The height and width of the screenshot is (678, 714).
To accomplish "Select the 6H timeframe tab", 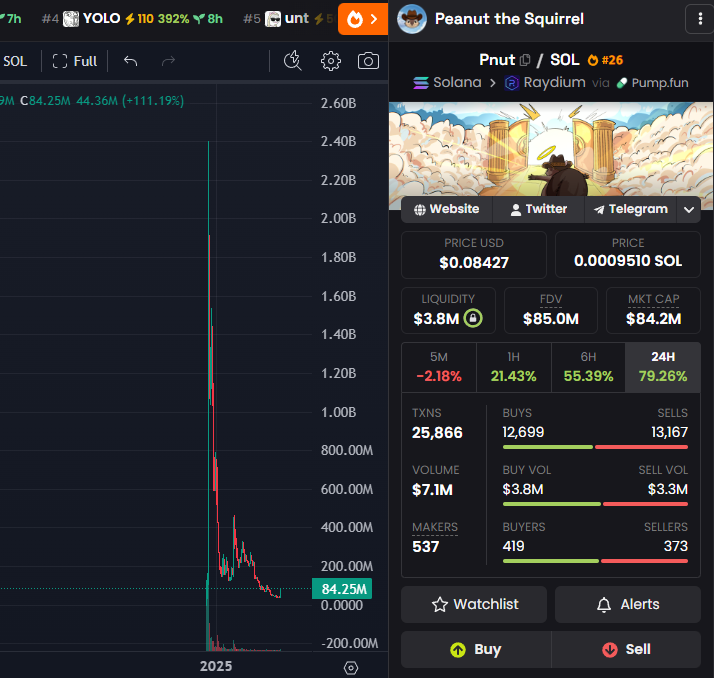I will click(588, 367).
